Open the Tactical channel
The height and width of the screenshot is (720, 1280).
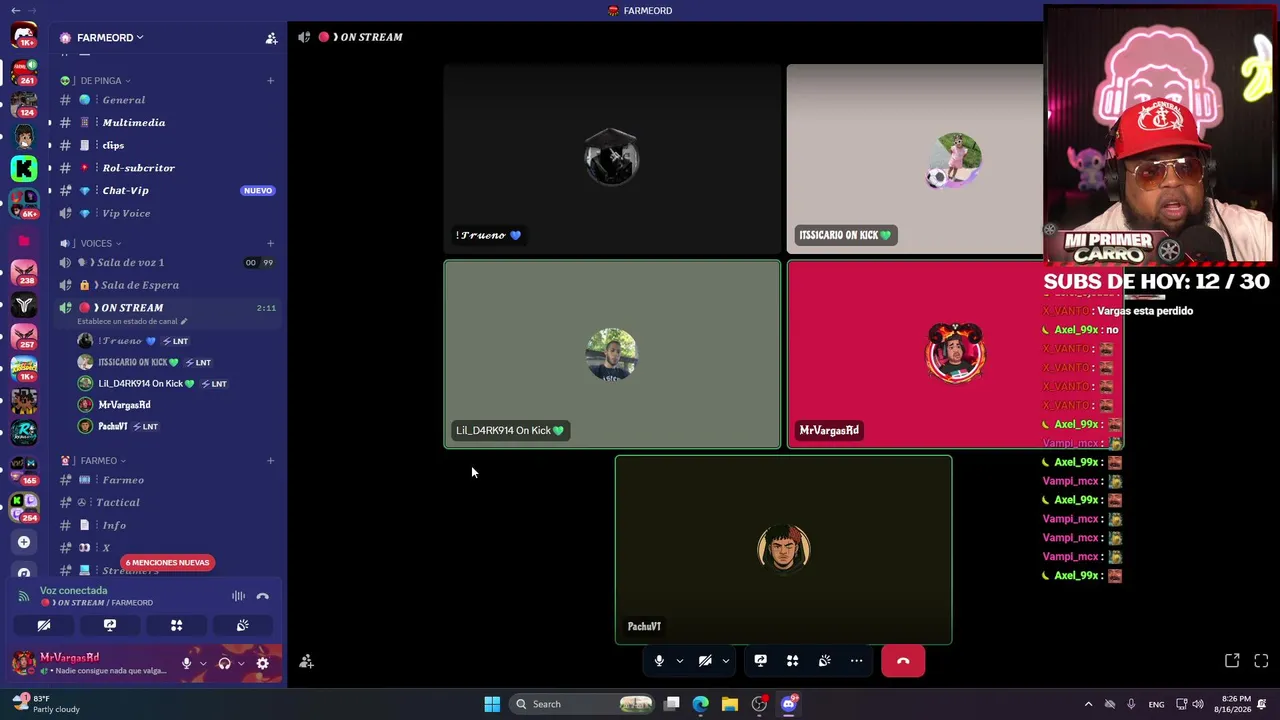168,503
